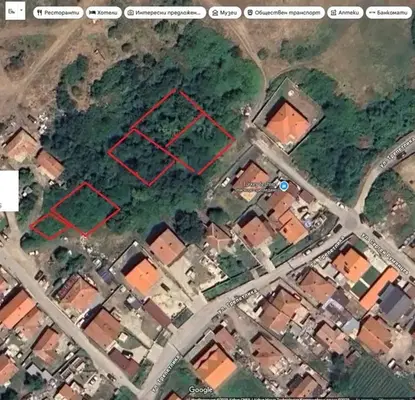Select the Хотели category chip

(104, 13)
